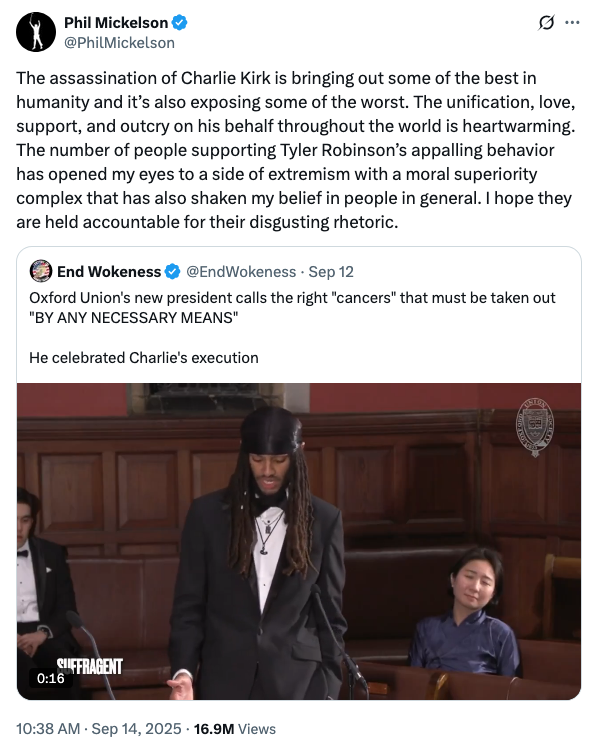Click the Union Society crest watermark
Viewport: 598px width, 742px height.
535,427
